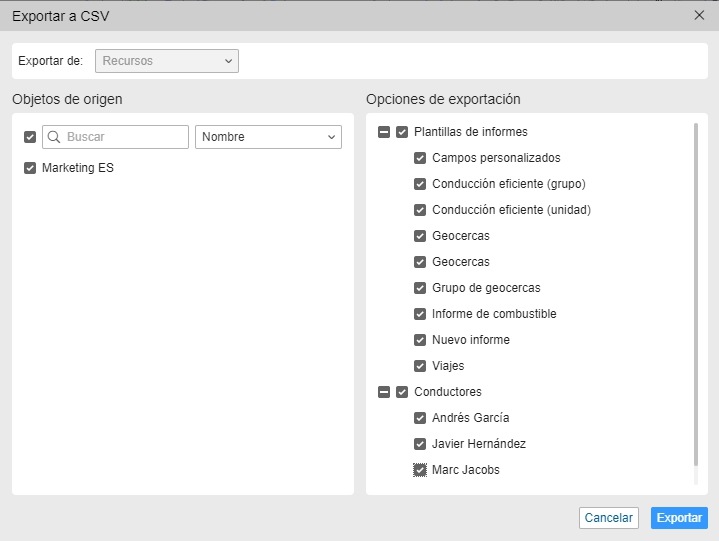Disable Nuevo informe export option
719x541 pixels.
coord(420,340)
